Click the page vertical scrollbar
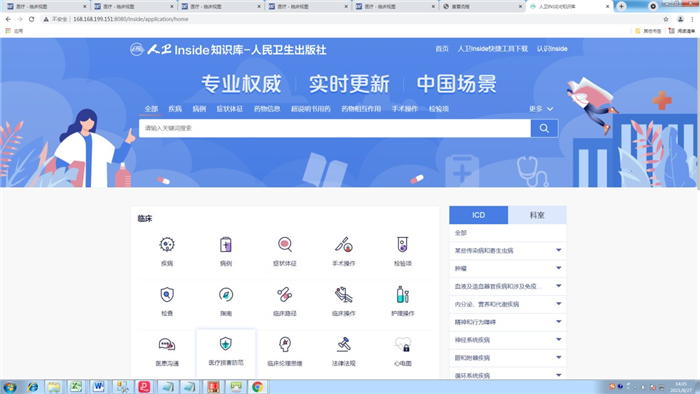The image size is (700, 394). [697, 114]
